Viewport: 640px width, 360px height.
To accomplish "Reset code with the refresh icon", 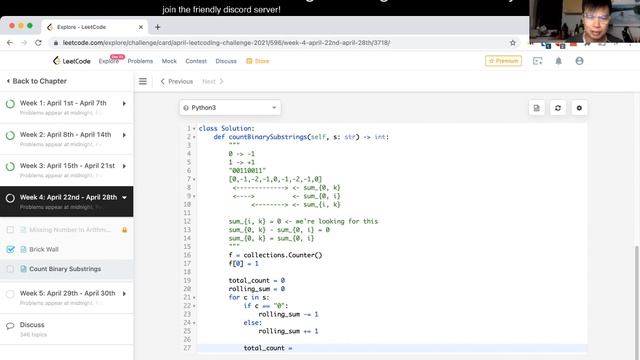I will [558, 108].
